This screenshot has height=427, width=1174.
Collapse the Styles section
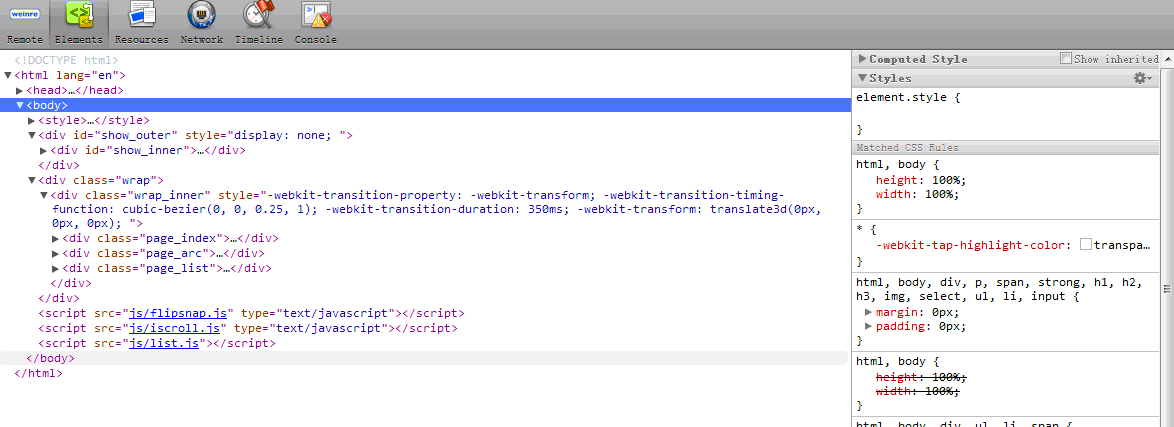(863, 78)
